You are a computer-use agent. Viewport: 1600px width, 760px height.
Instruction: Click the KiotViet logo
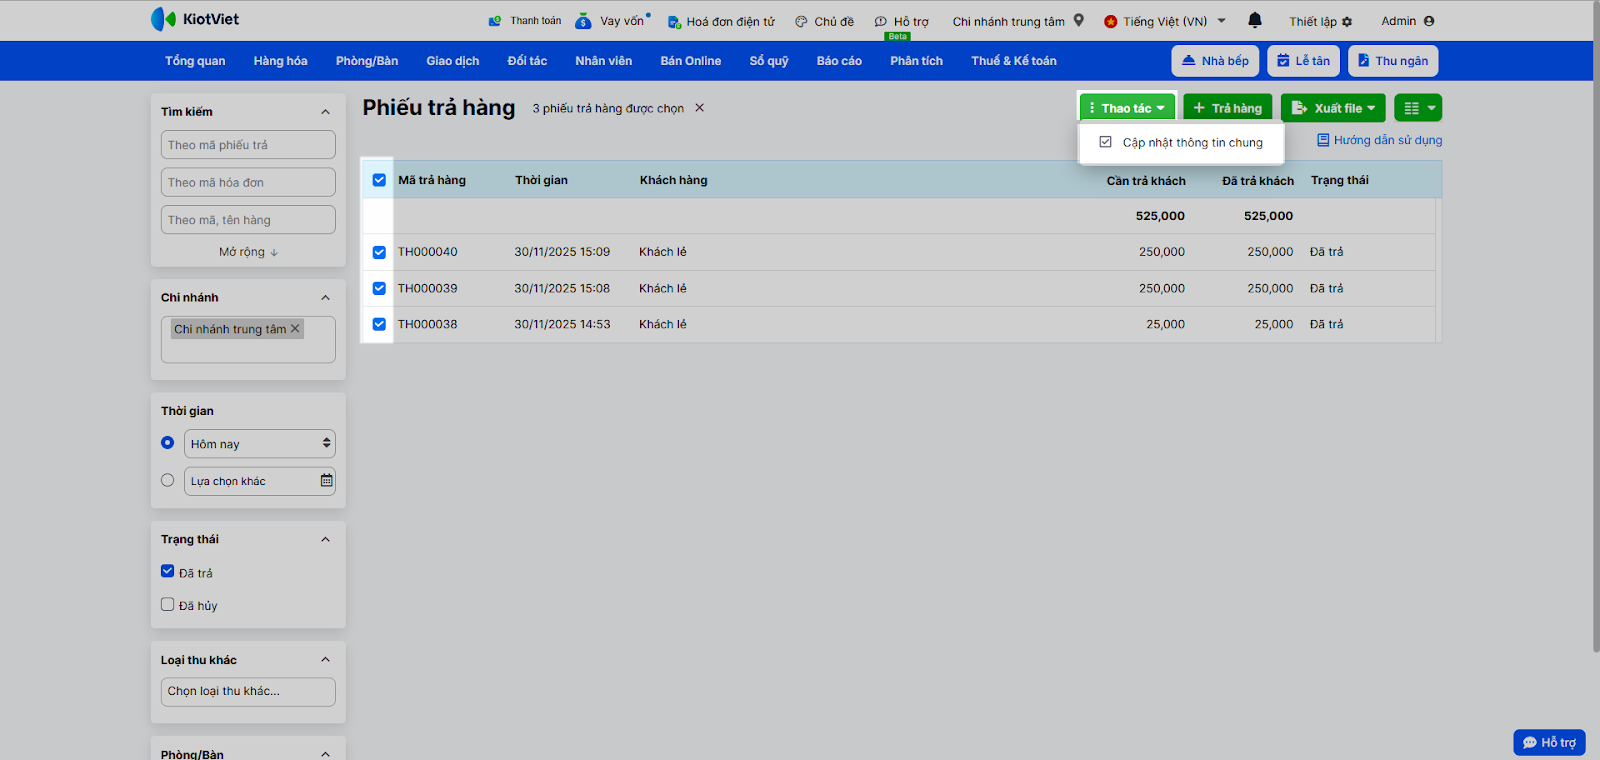click(195, 19)
